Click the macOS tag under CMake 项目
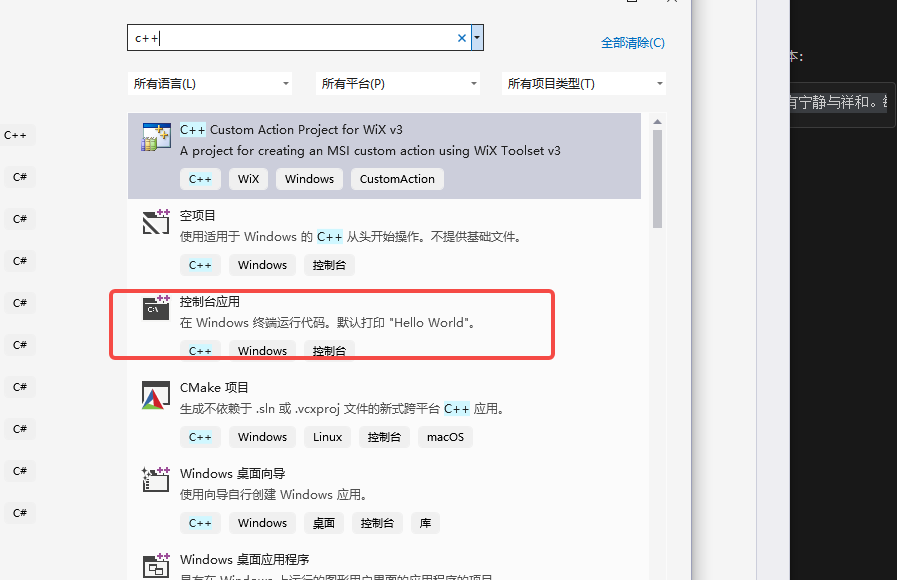The height and width of the screenshot is (580, 897). pyautogui.click(x=445, y=437)
